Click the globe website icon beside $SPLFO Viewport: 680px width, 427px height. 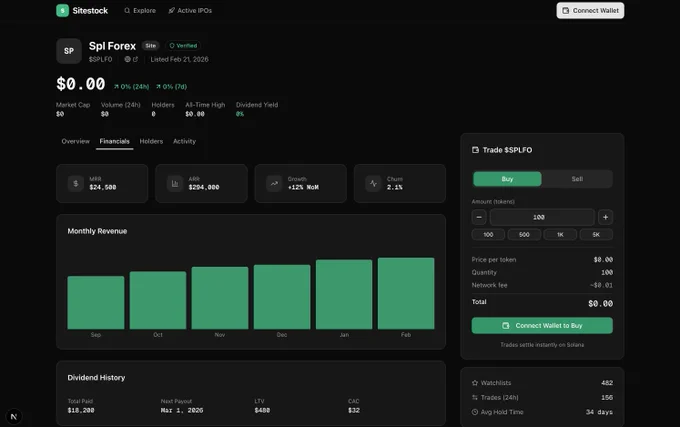[127, 59]
